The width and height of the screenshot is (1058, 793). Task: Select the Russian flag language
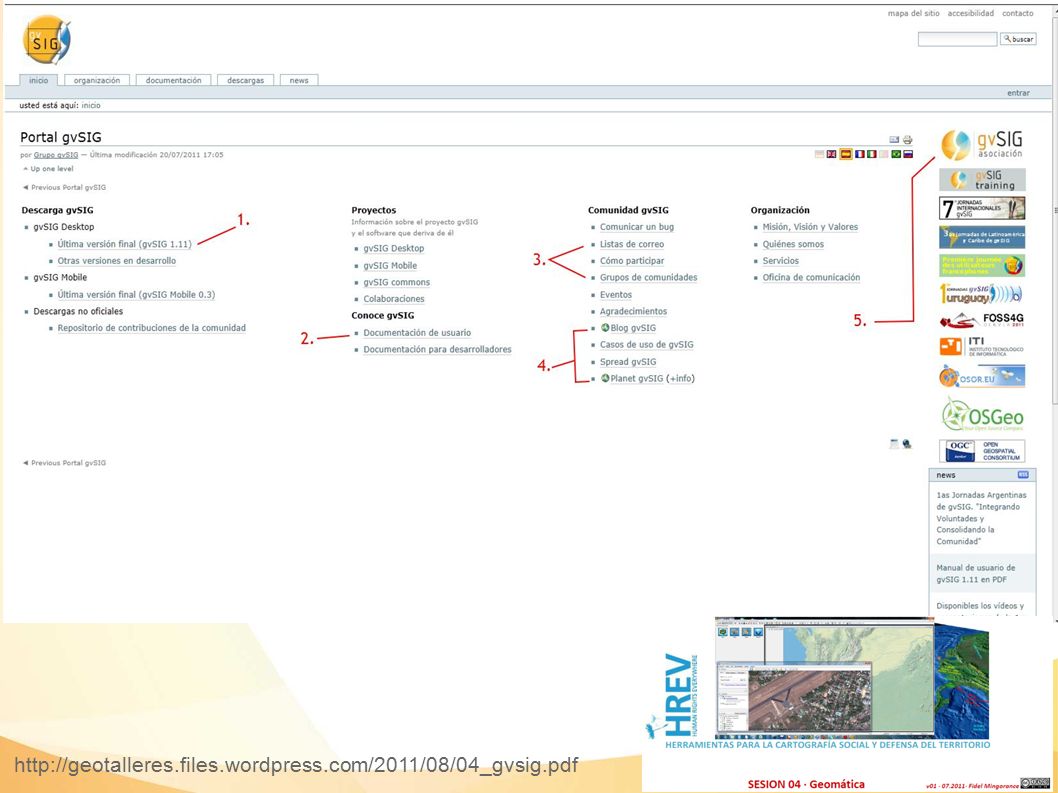coord(908,155)
